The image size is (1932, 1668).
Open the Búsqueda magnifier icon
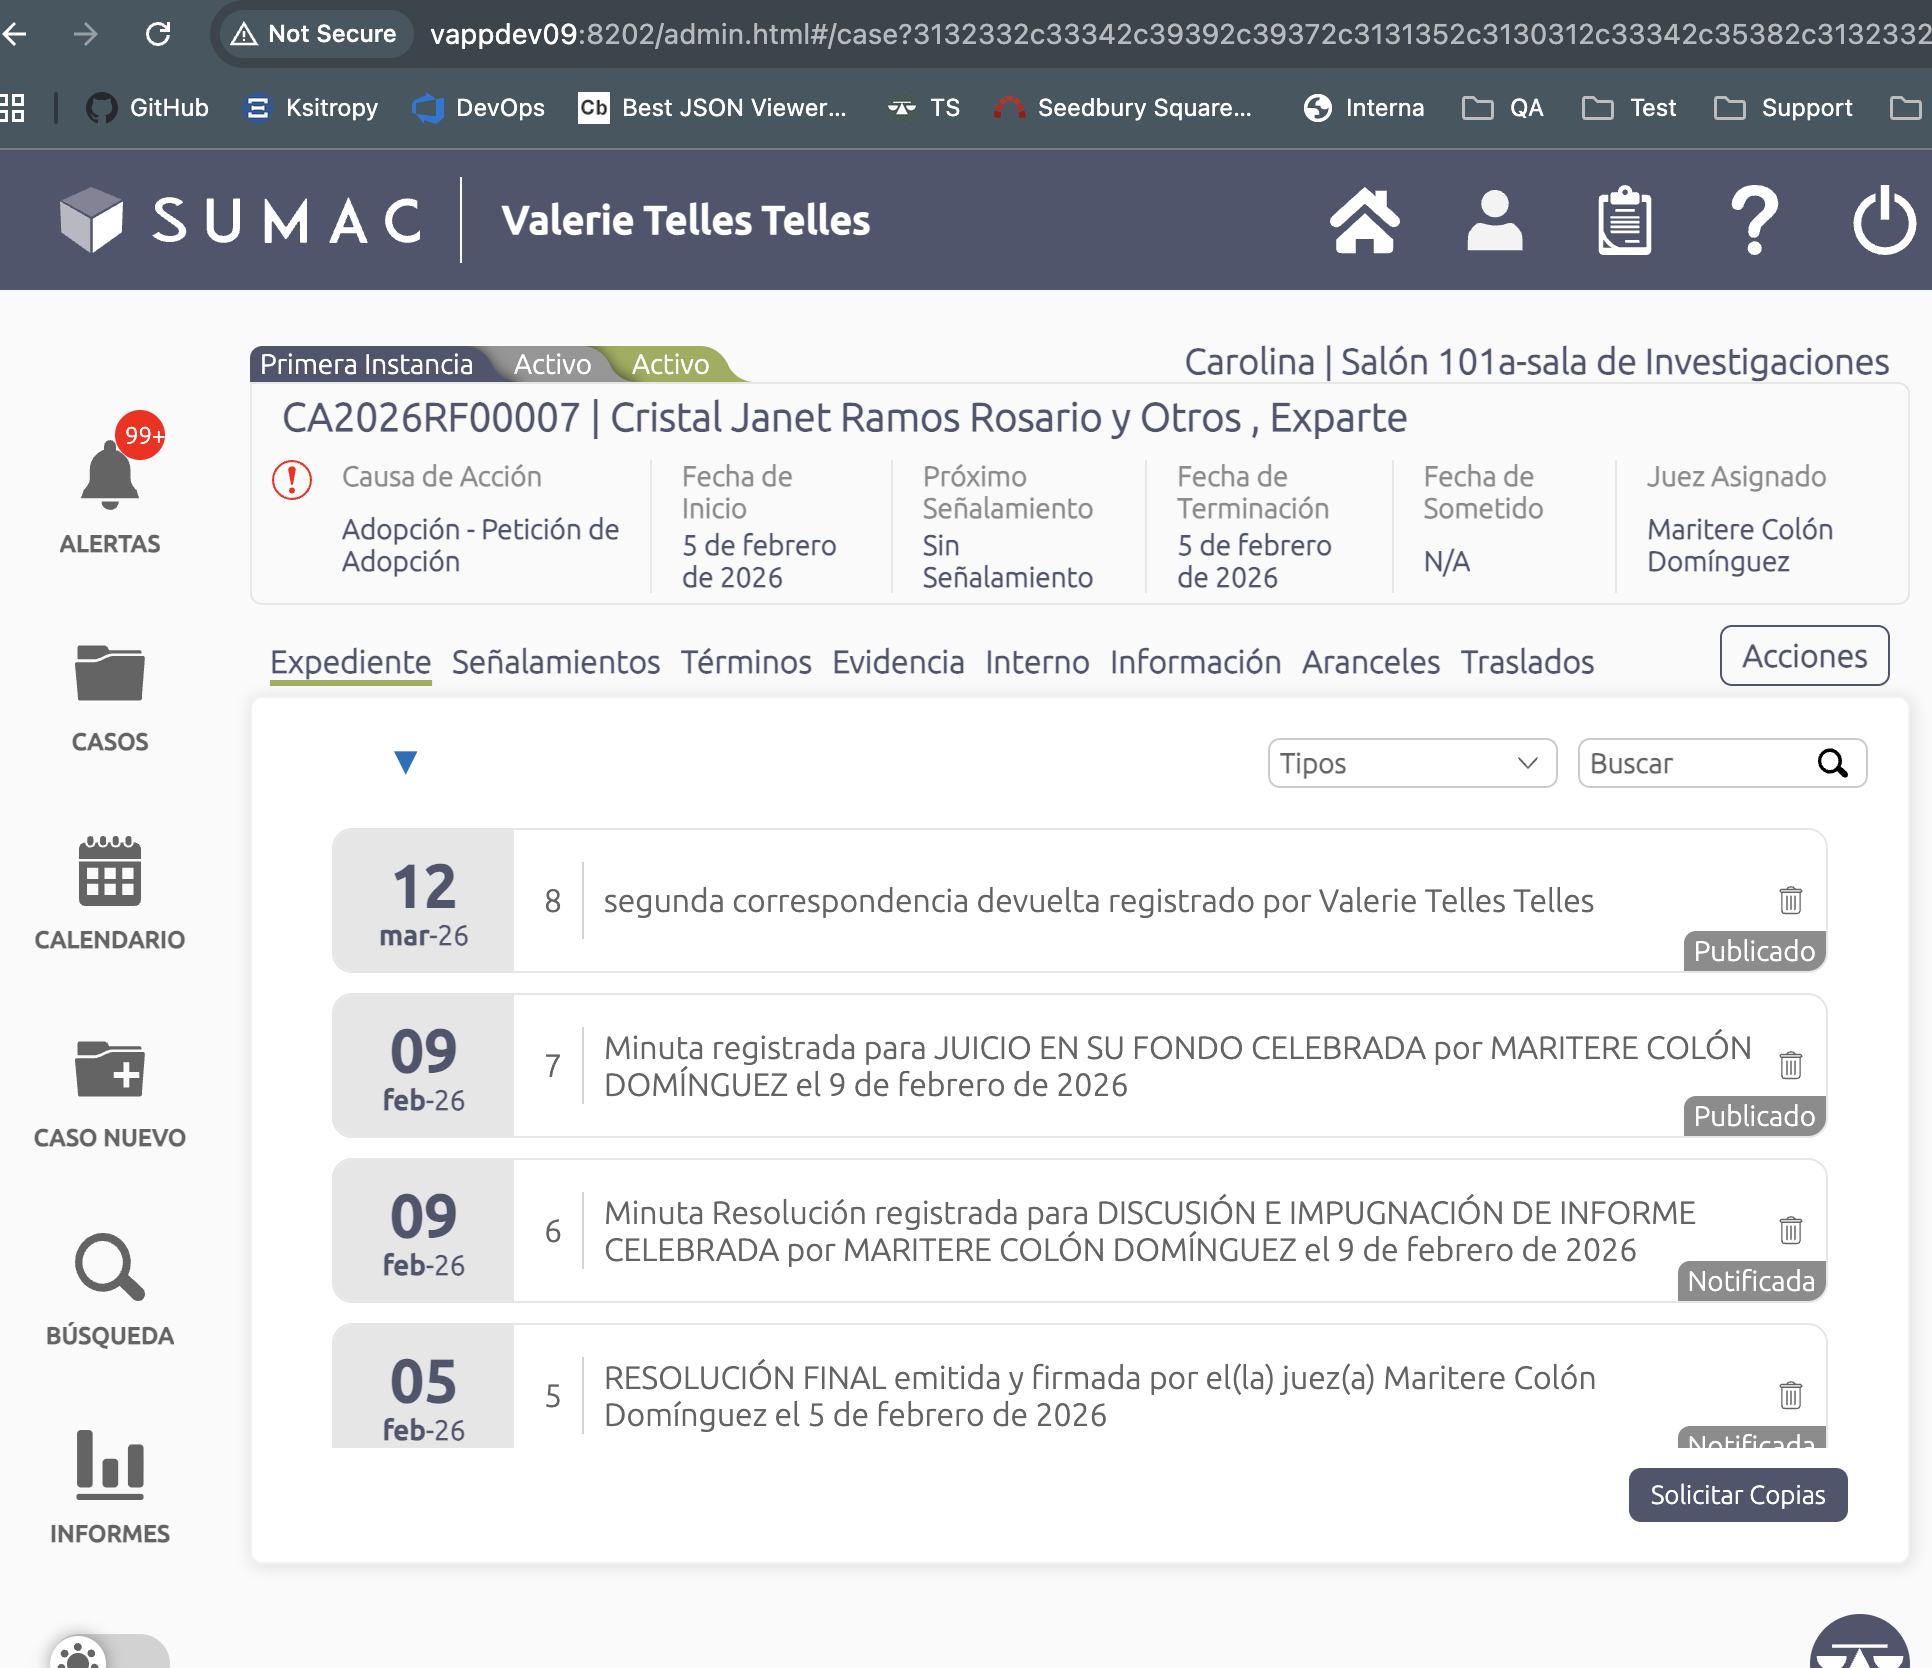point(109,1267)
